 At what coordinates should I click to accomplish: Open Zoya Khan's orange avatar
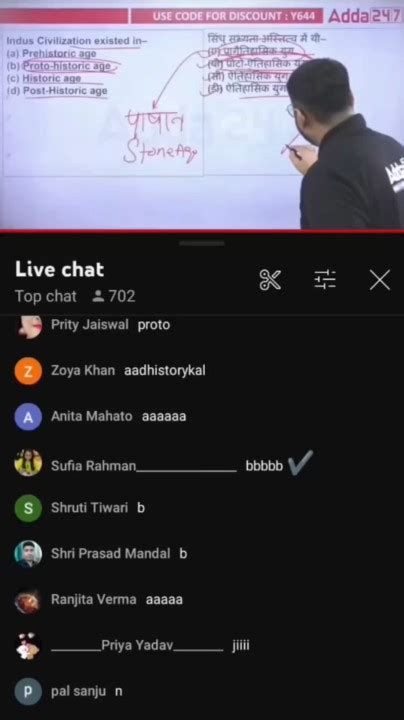28,371
